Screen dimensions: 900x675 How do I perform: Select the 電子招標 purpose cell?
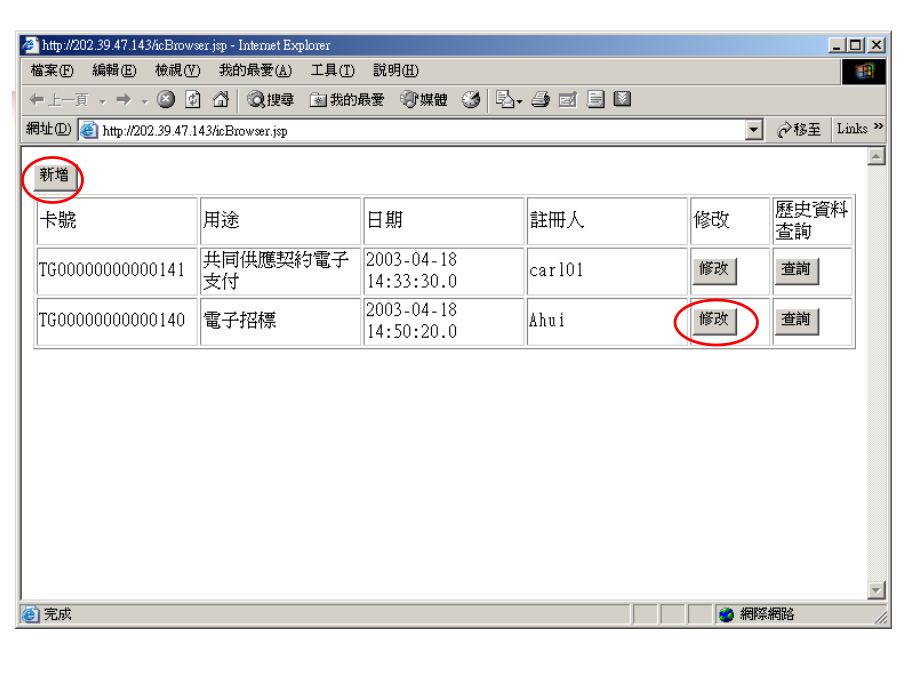point(281,321)
